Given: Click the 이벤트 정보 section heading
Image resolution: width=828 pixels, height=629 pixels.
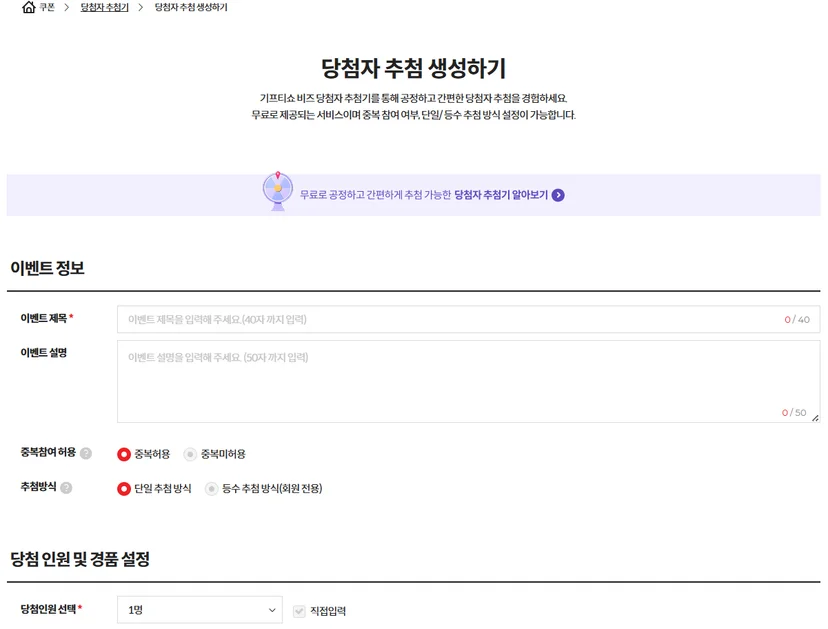Looking at the screenshot, I should point(48,268).
